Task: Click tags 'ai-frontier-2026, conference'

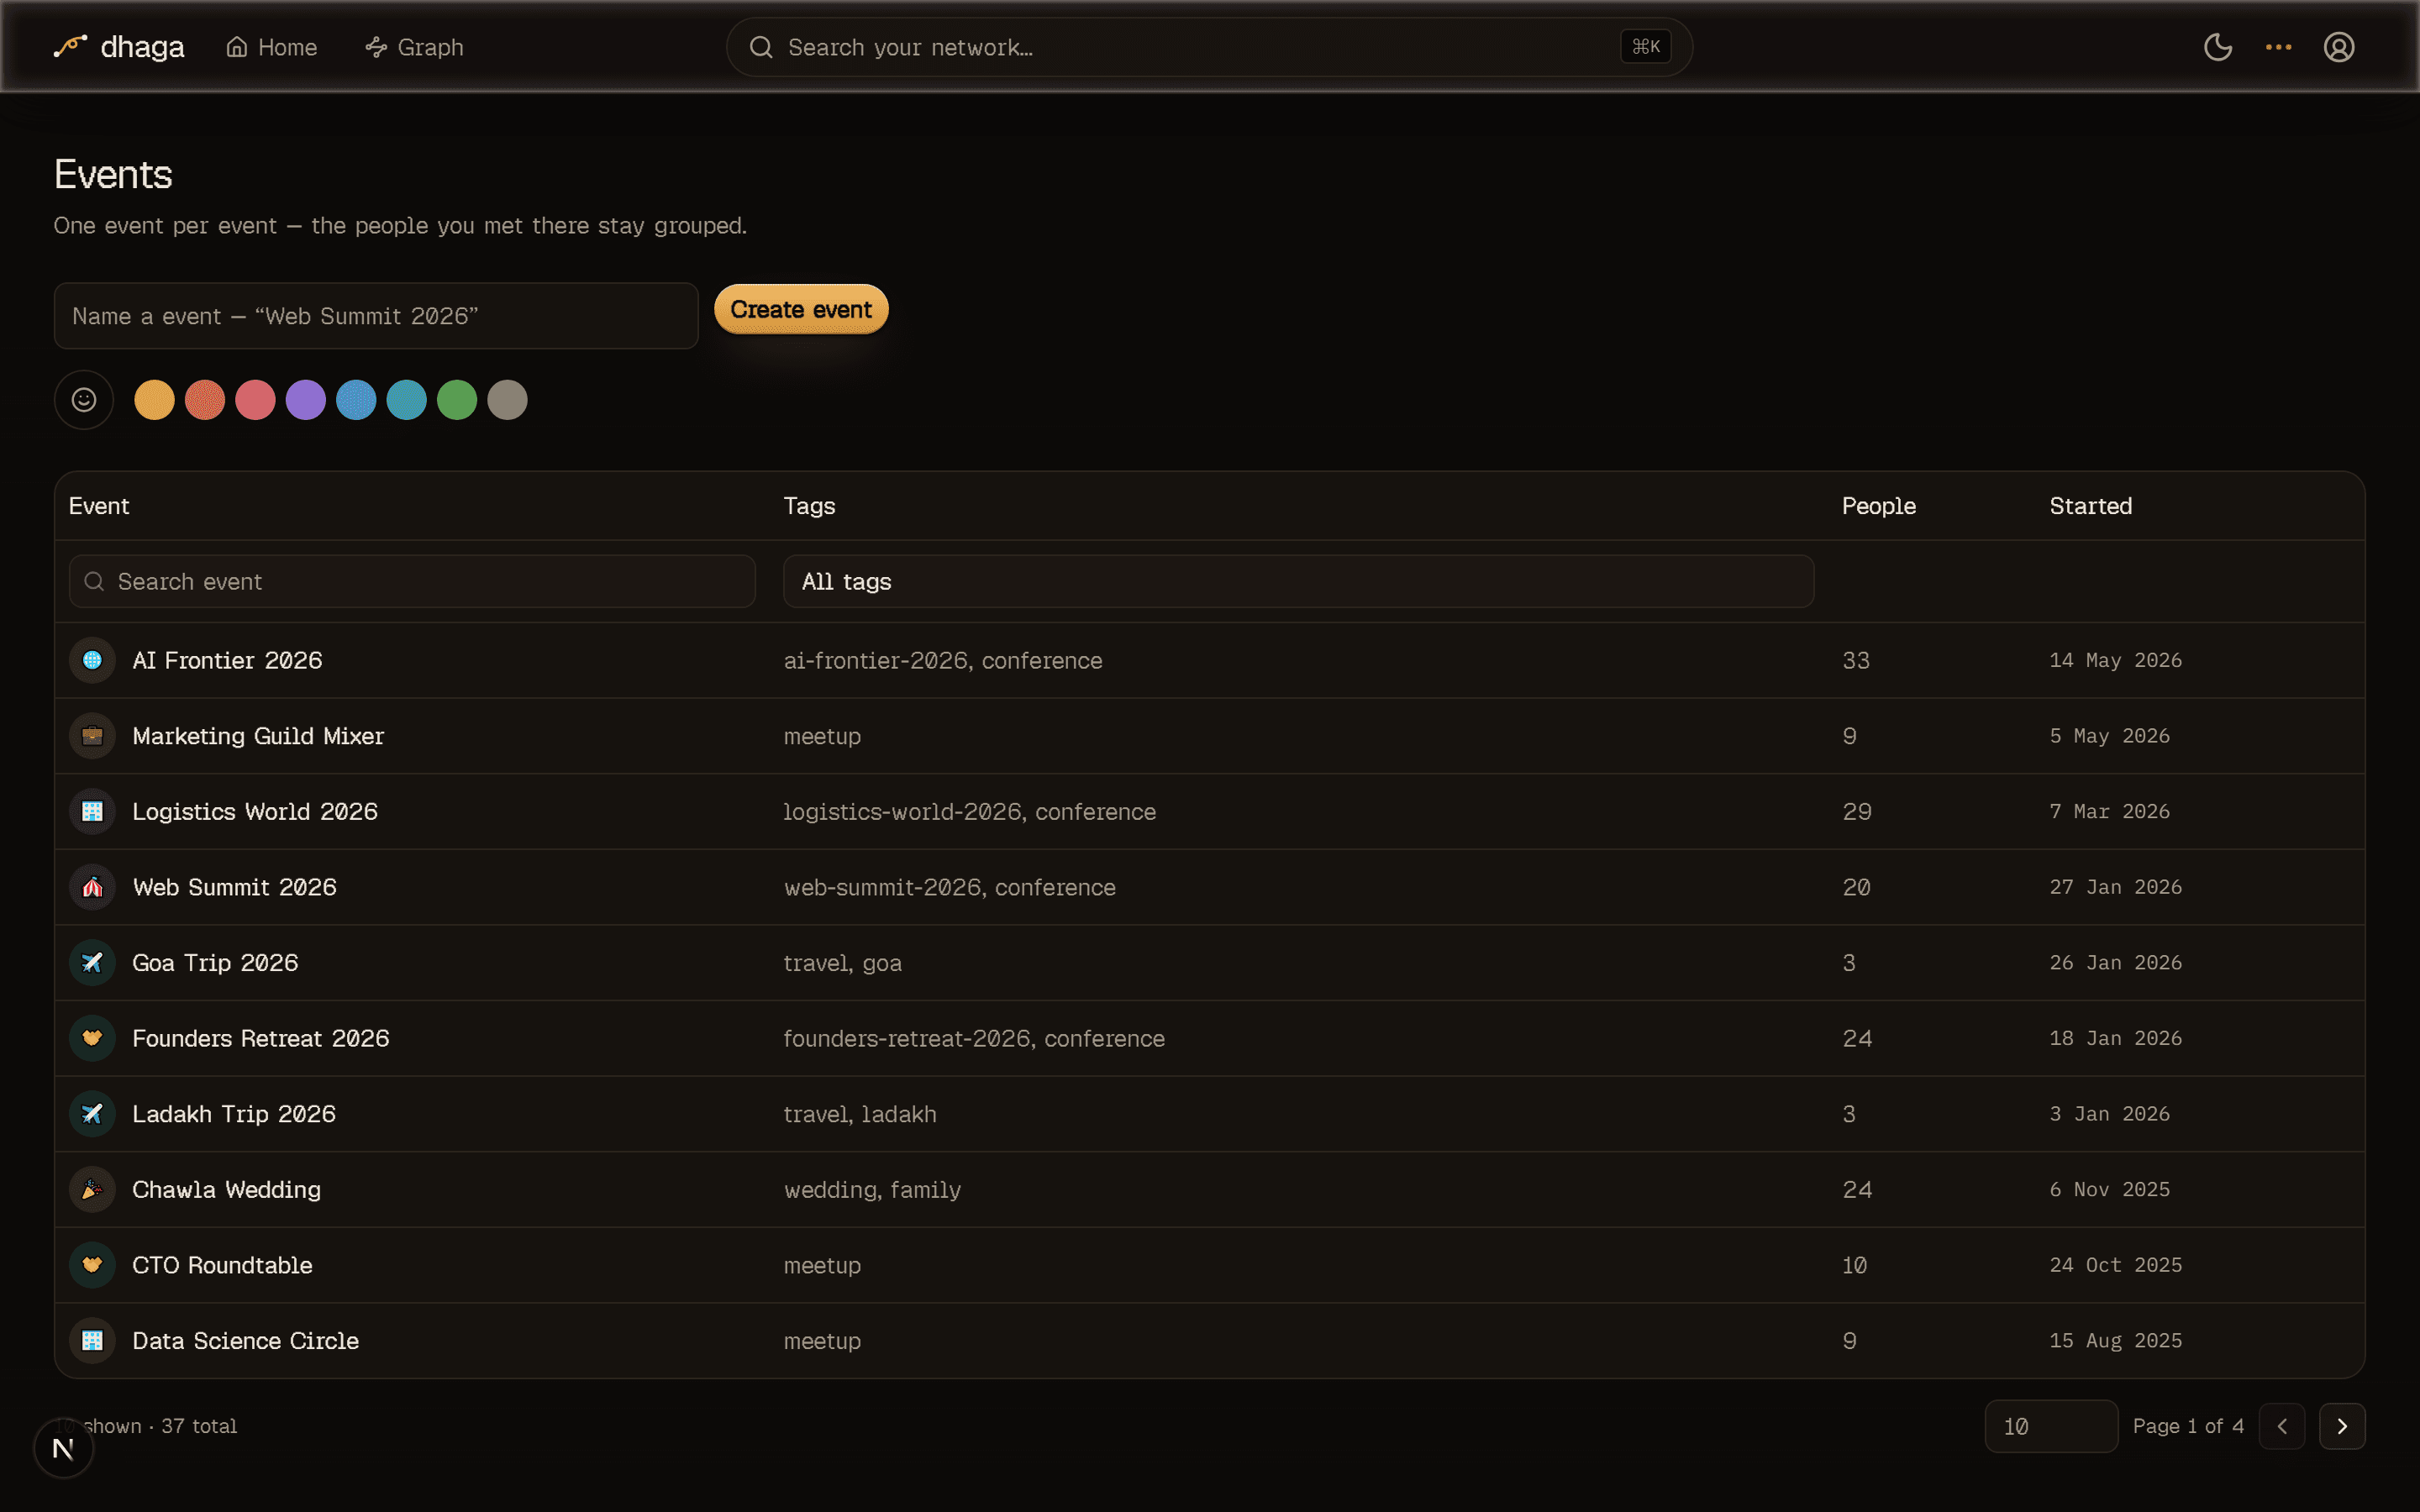Action: coord(943,660)
